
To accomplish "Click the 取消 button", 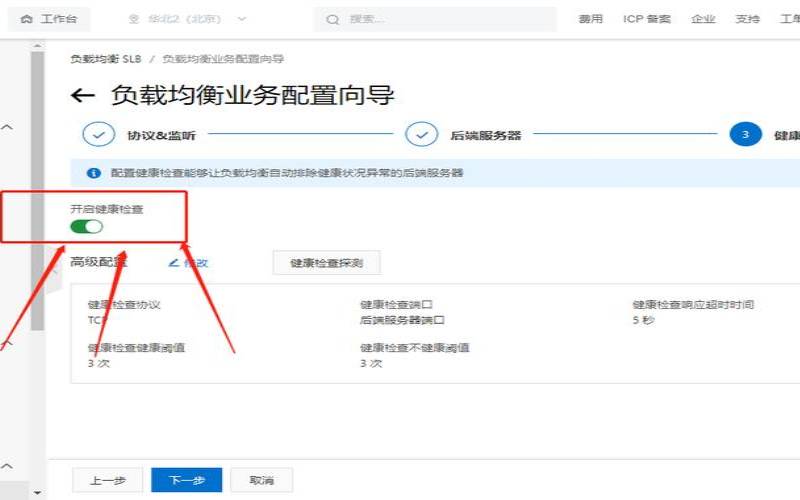I will tap(262, 480).
